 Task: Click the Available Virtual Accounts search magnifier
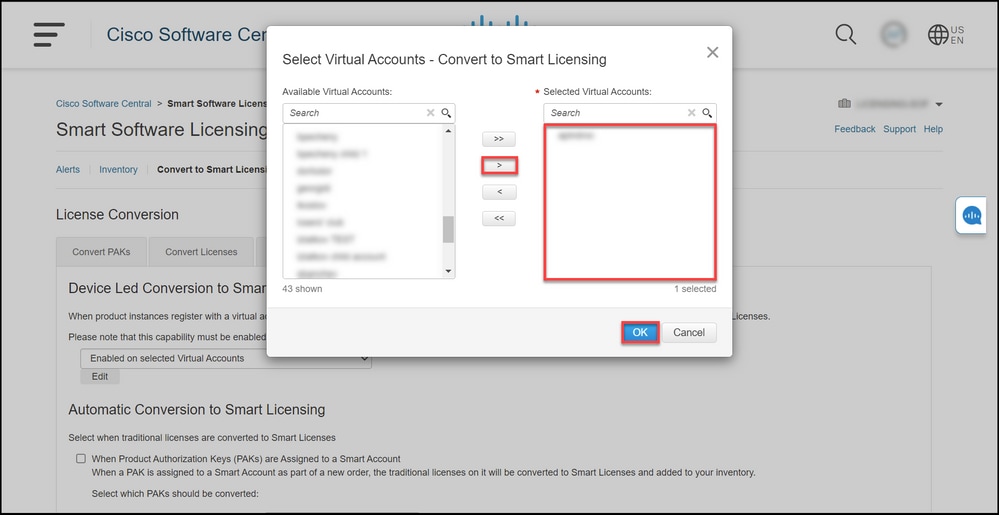446,113
